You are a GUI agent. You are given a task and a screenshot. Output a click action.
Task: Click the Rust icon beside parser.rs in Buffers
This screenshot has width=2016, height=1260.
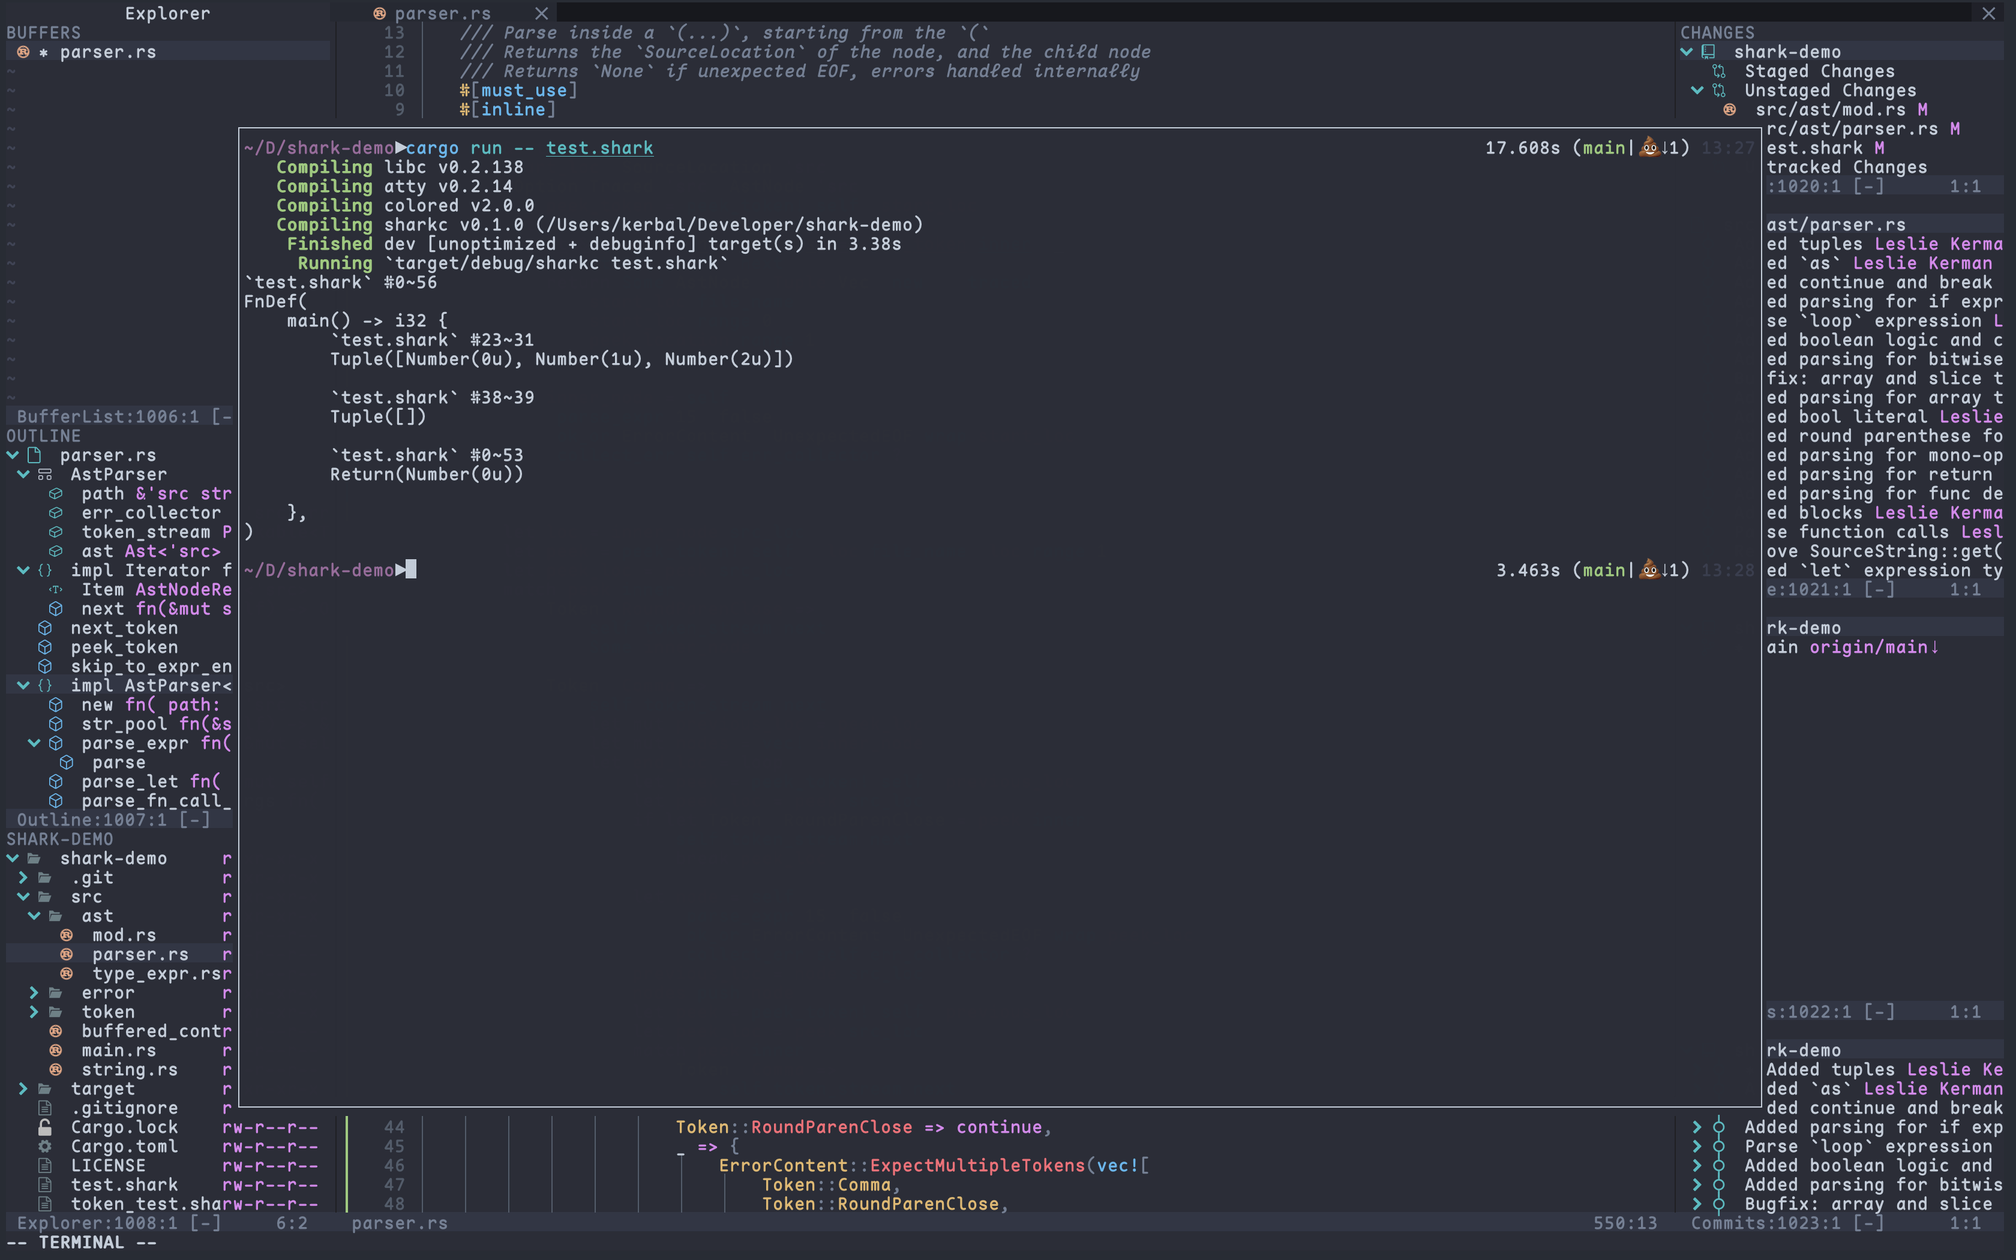(23, 52)
